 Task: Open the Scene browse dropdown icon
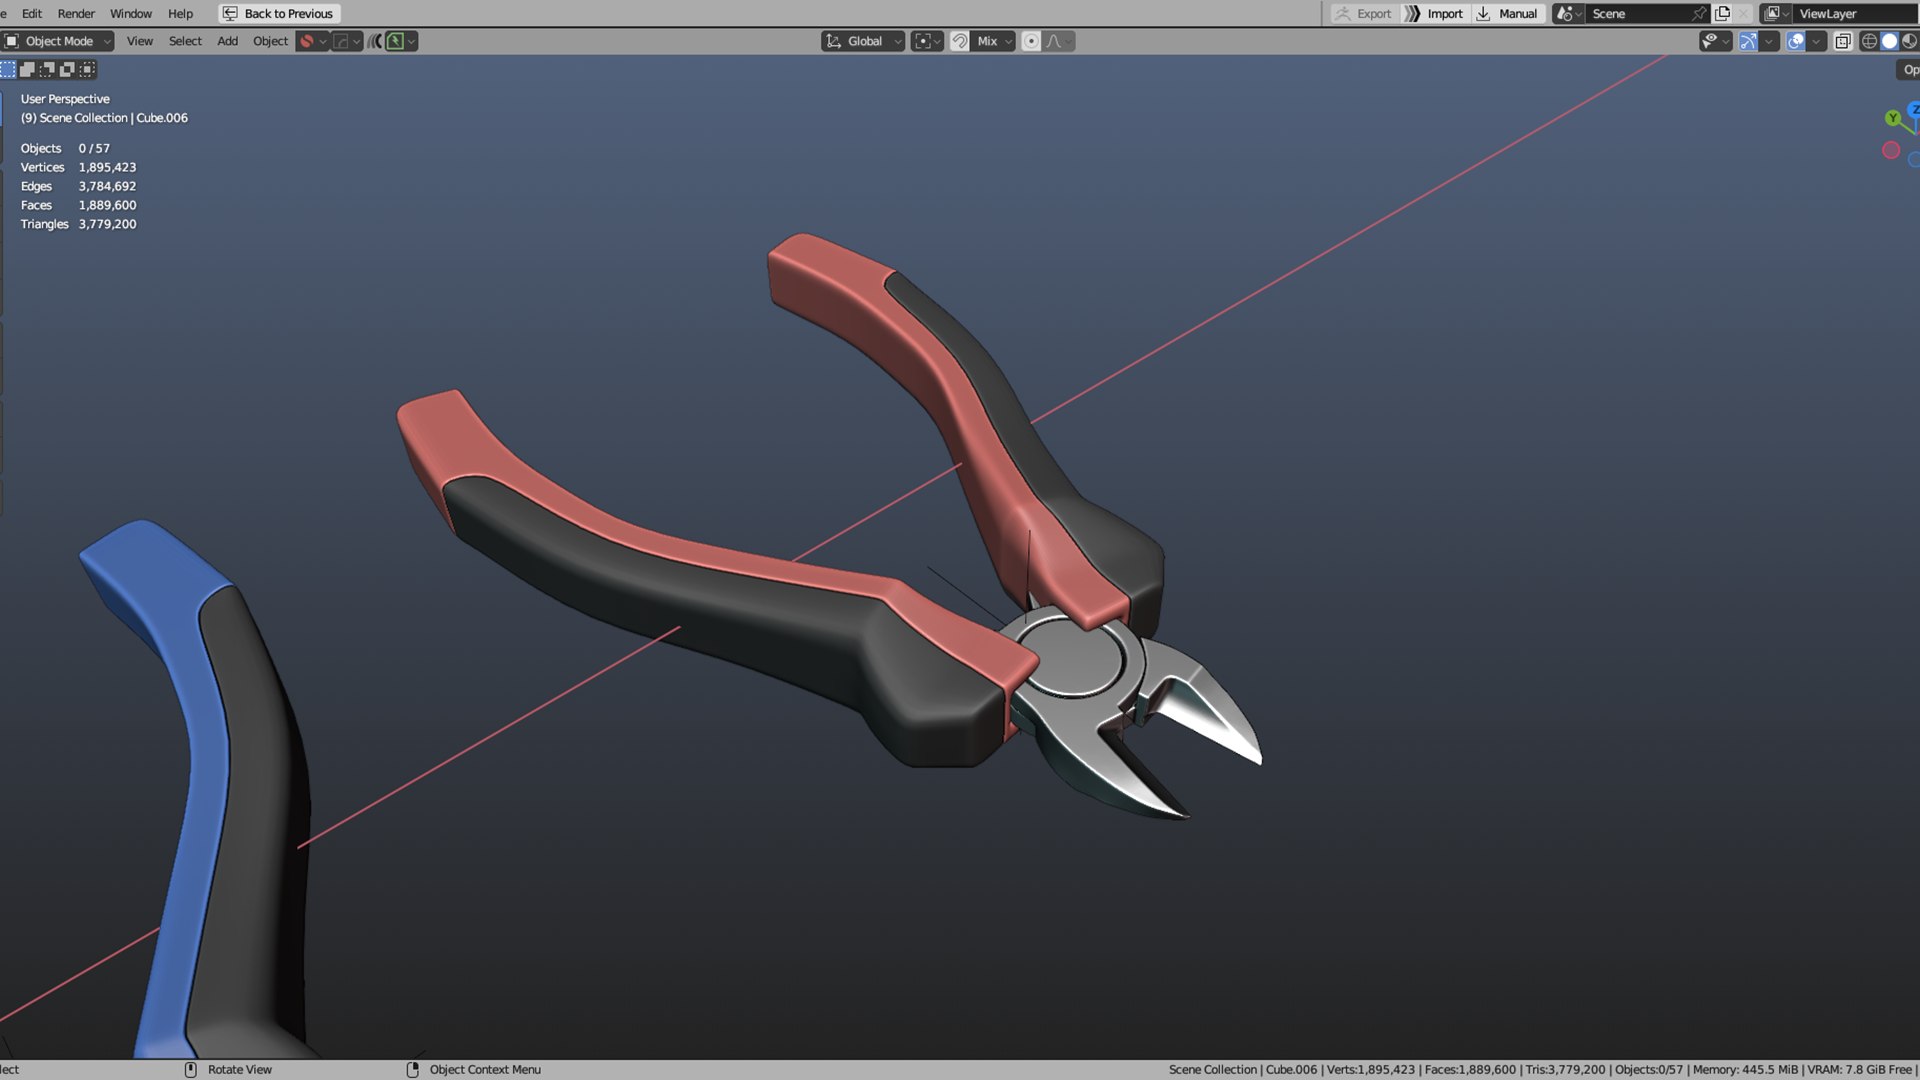coord(1568,14)
